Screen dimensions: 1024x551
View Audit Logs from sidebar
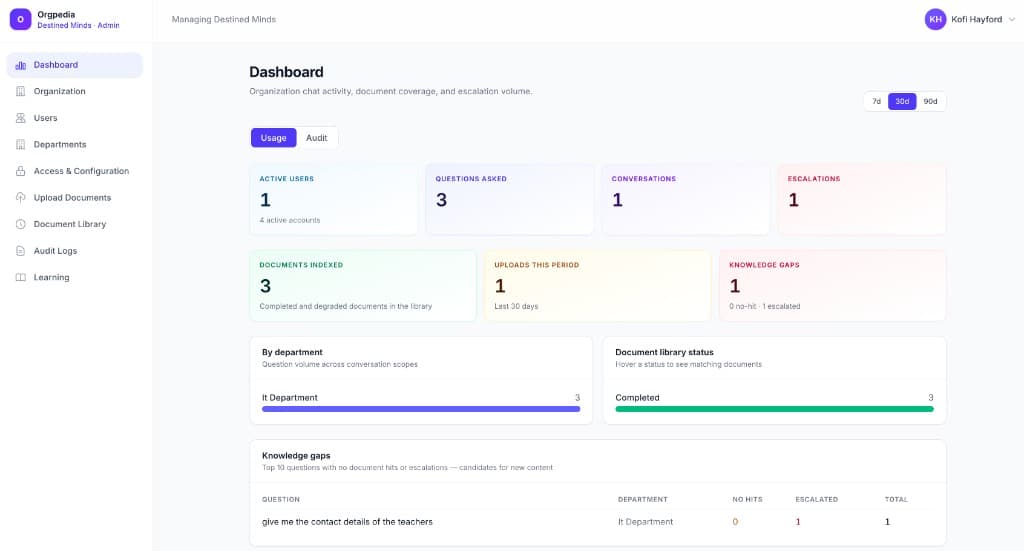click(74, 251)
